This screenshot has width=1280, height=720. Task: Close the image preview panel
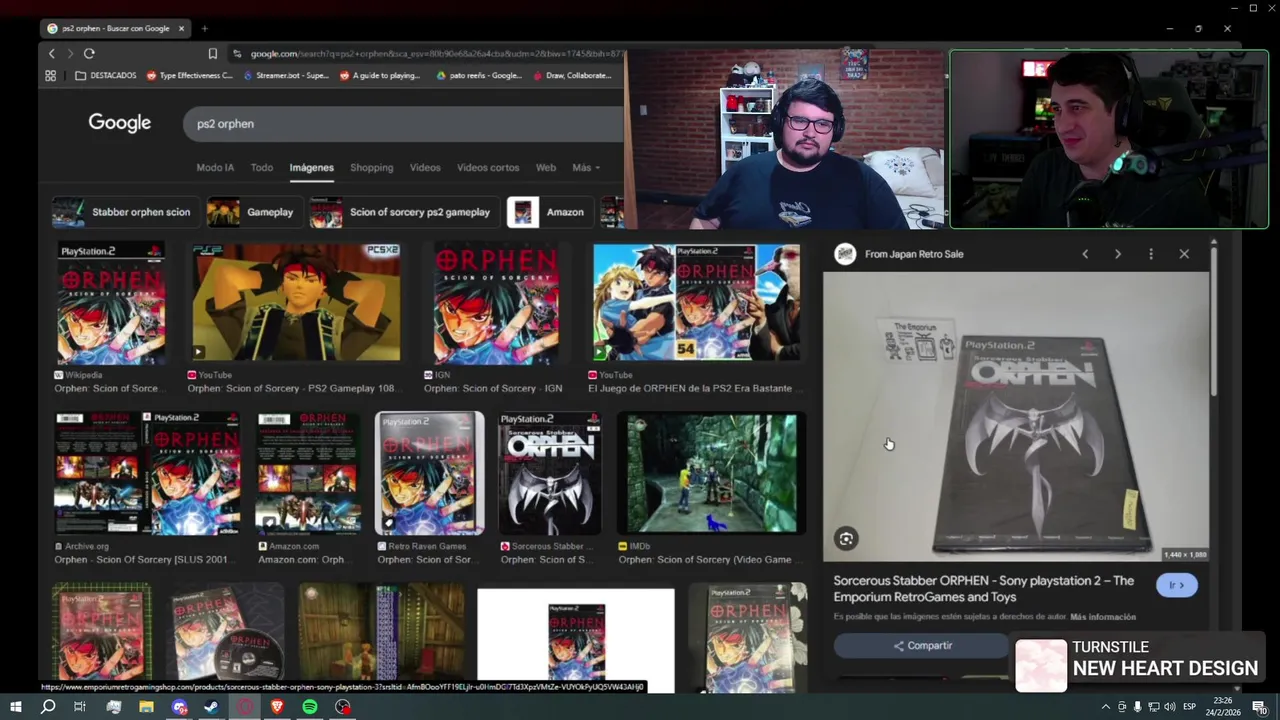(x=1184, y=254)
